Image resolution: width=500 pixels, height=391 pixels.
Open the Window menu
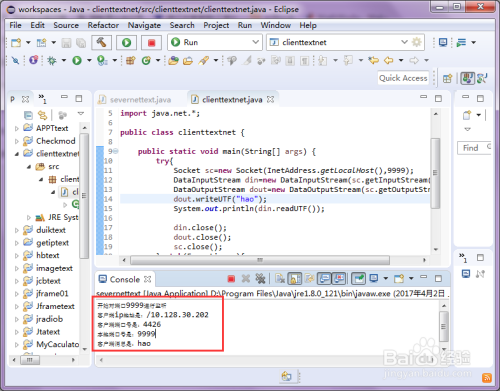point(275,25)
